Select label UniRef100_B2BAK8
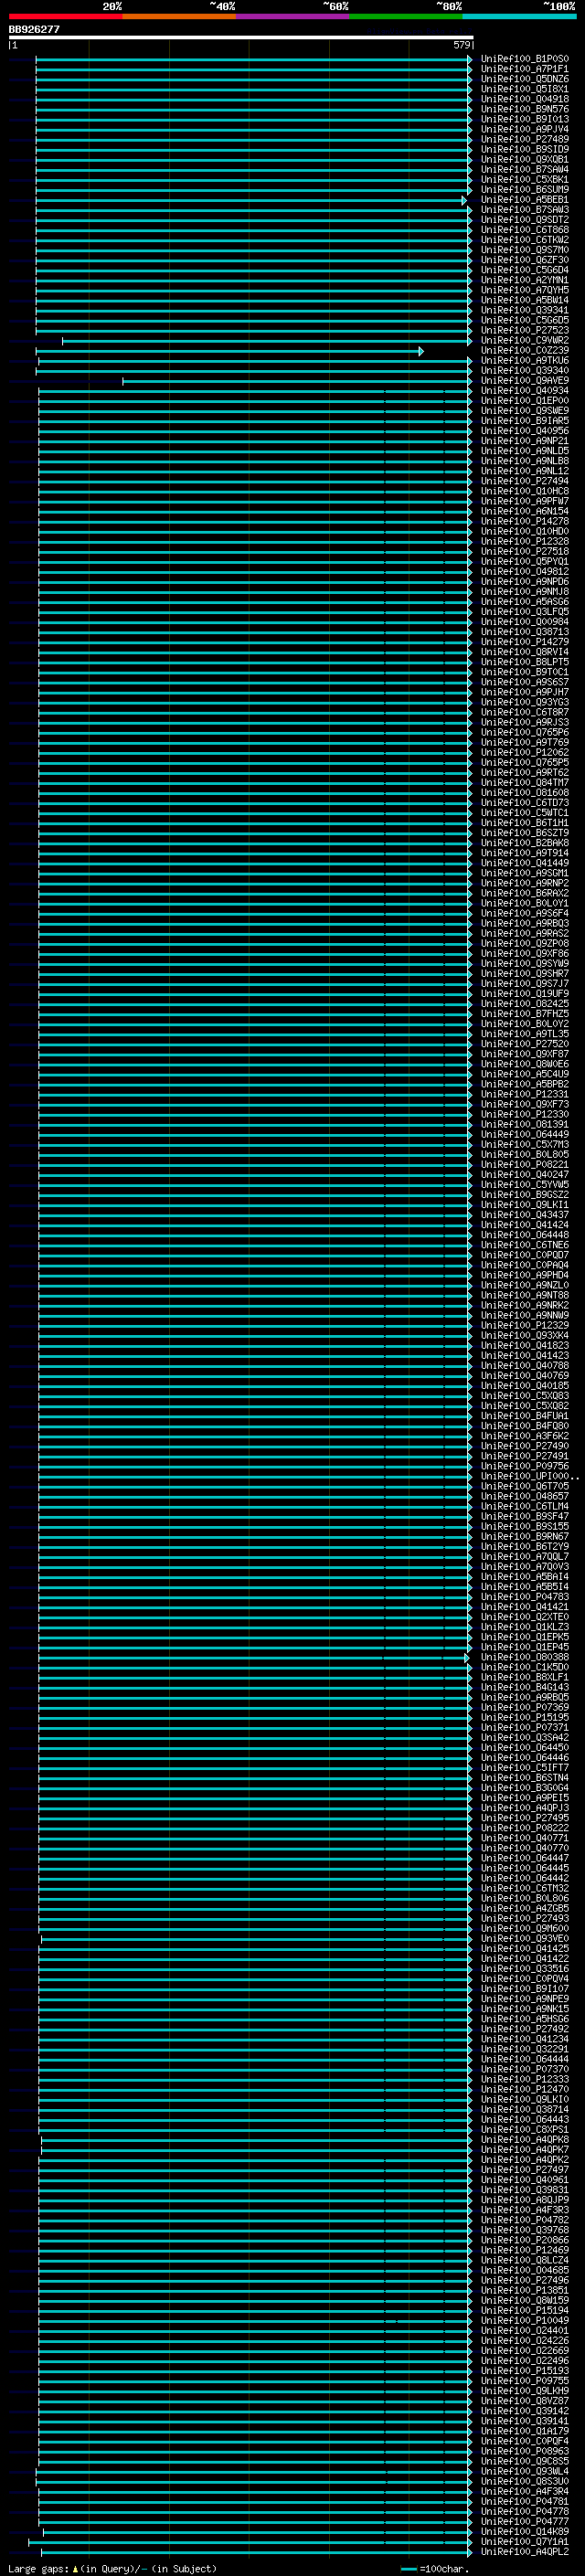Image resolution: width=585 pixels, height=2576 pixels. [x=524, y=843]
